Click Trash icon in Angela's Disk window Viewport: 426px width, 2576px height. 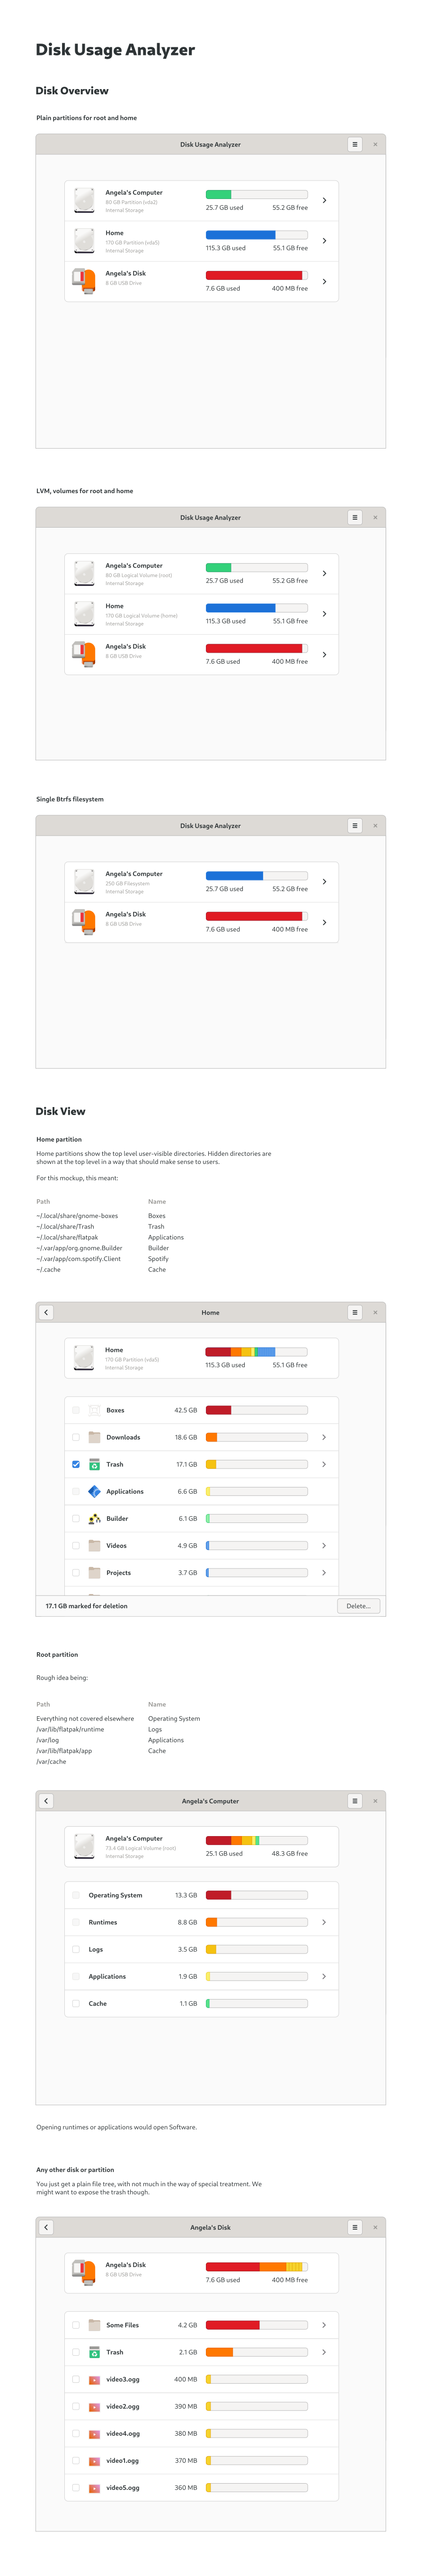(x=94, y=2352)
